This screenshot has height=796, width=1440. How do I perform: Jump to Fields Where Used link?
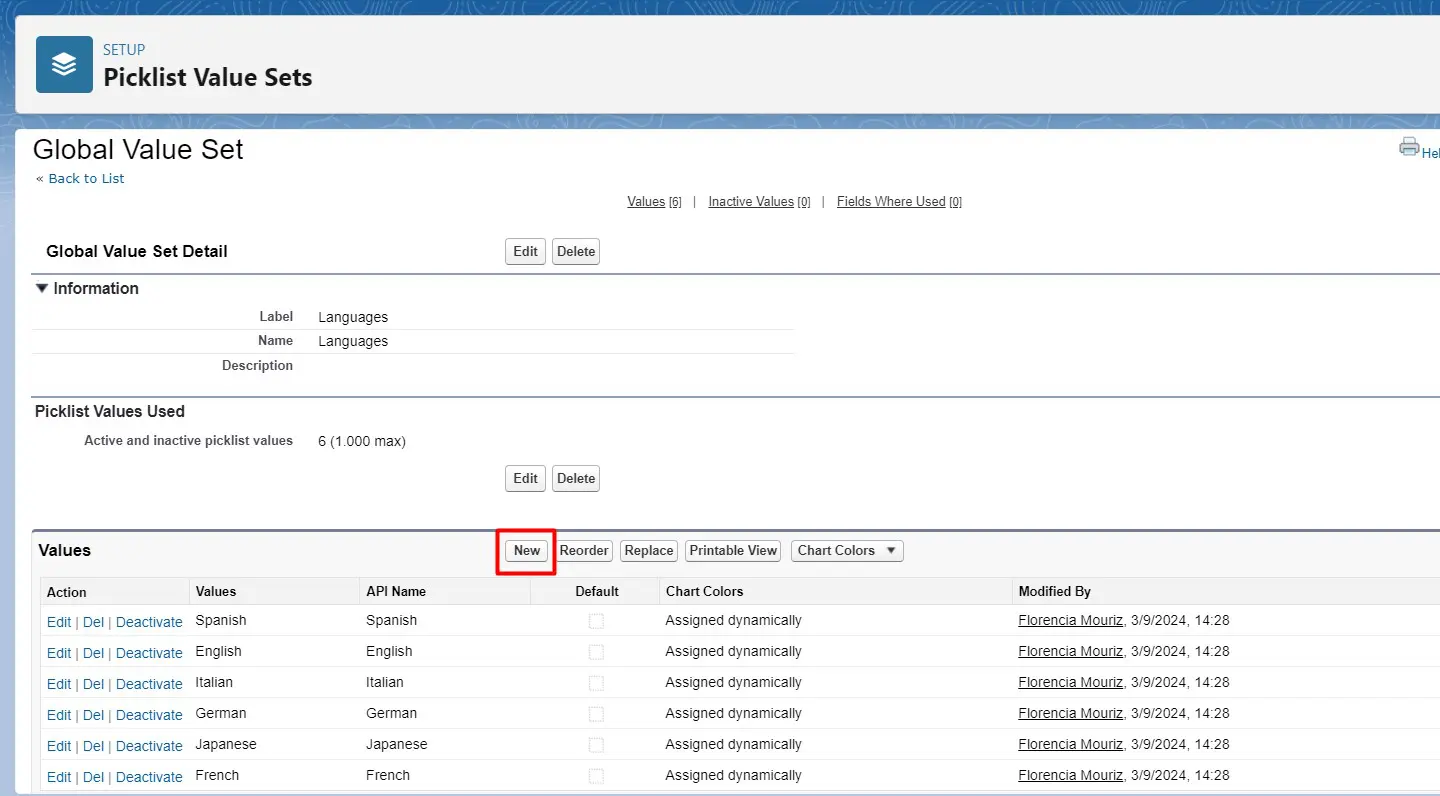point(891,202)
